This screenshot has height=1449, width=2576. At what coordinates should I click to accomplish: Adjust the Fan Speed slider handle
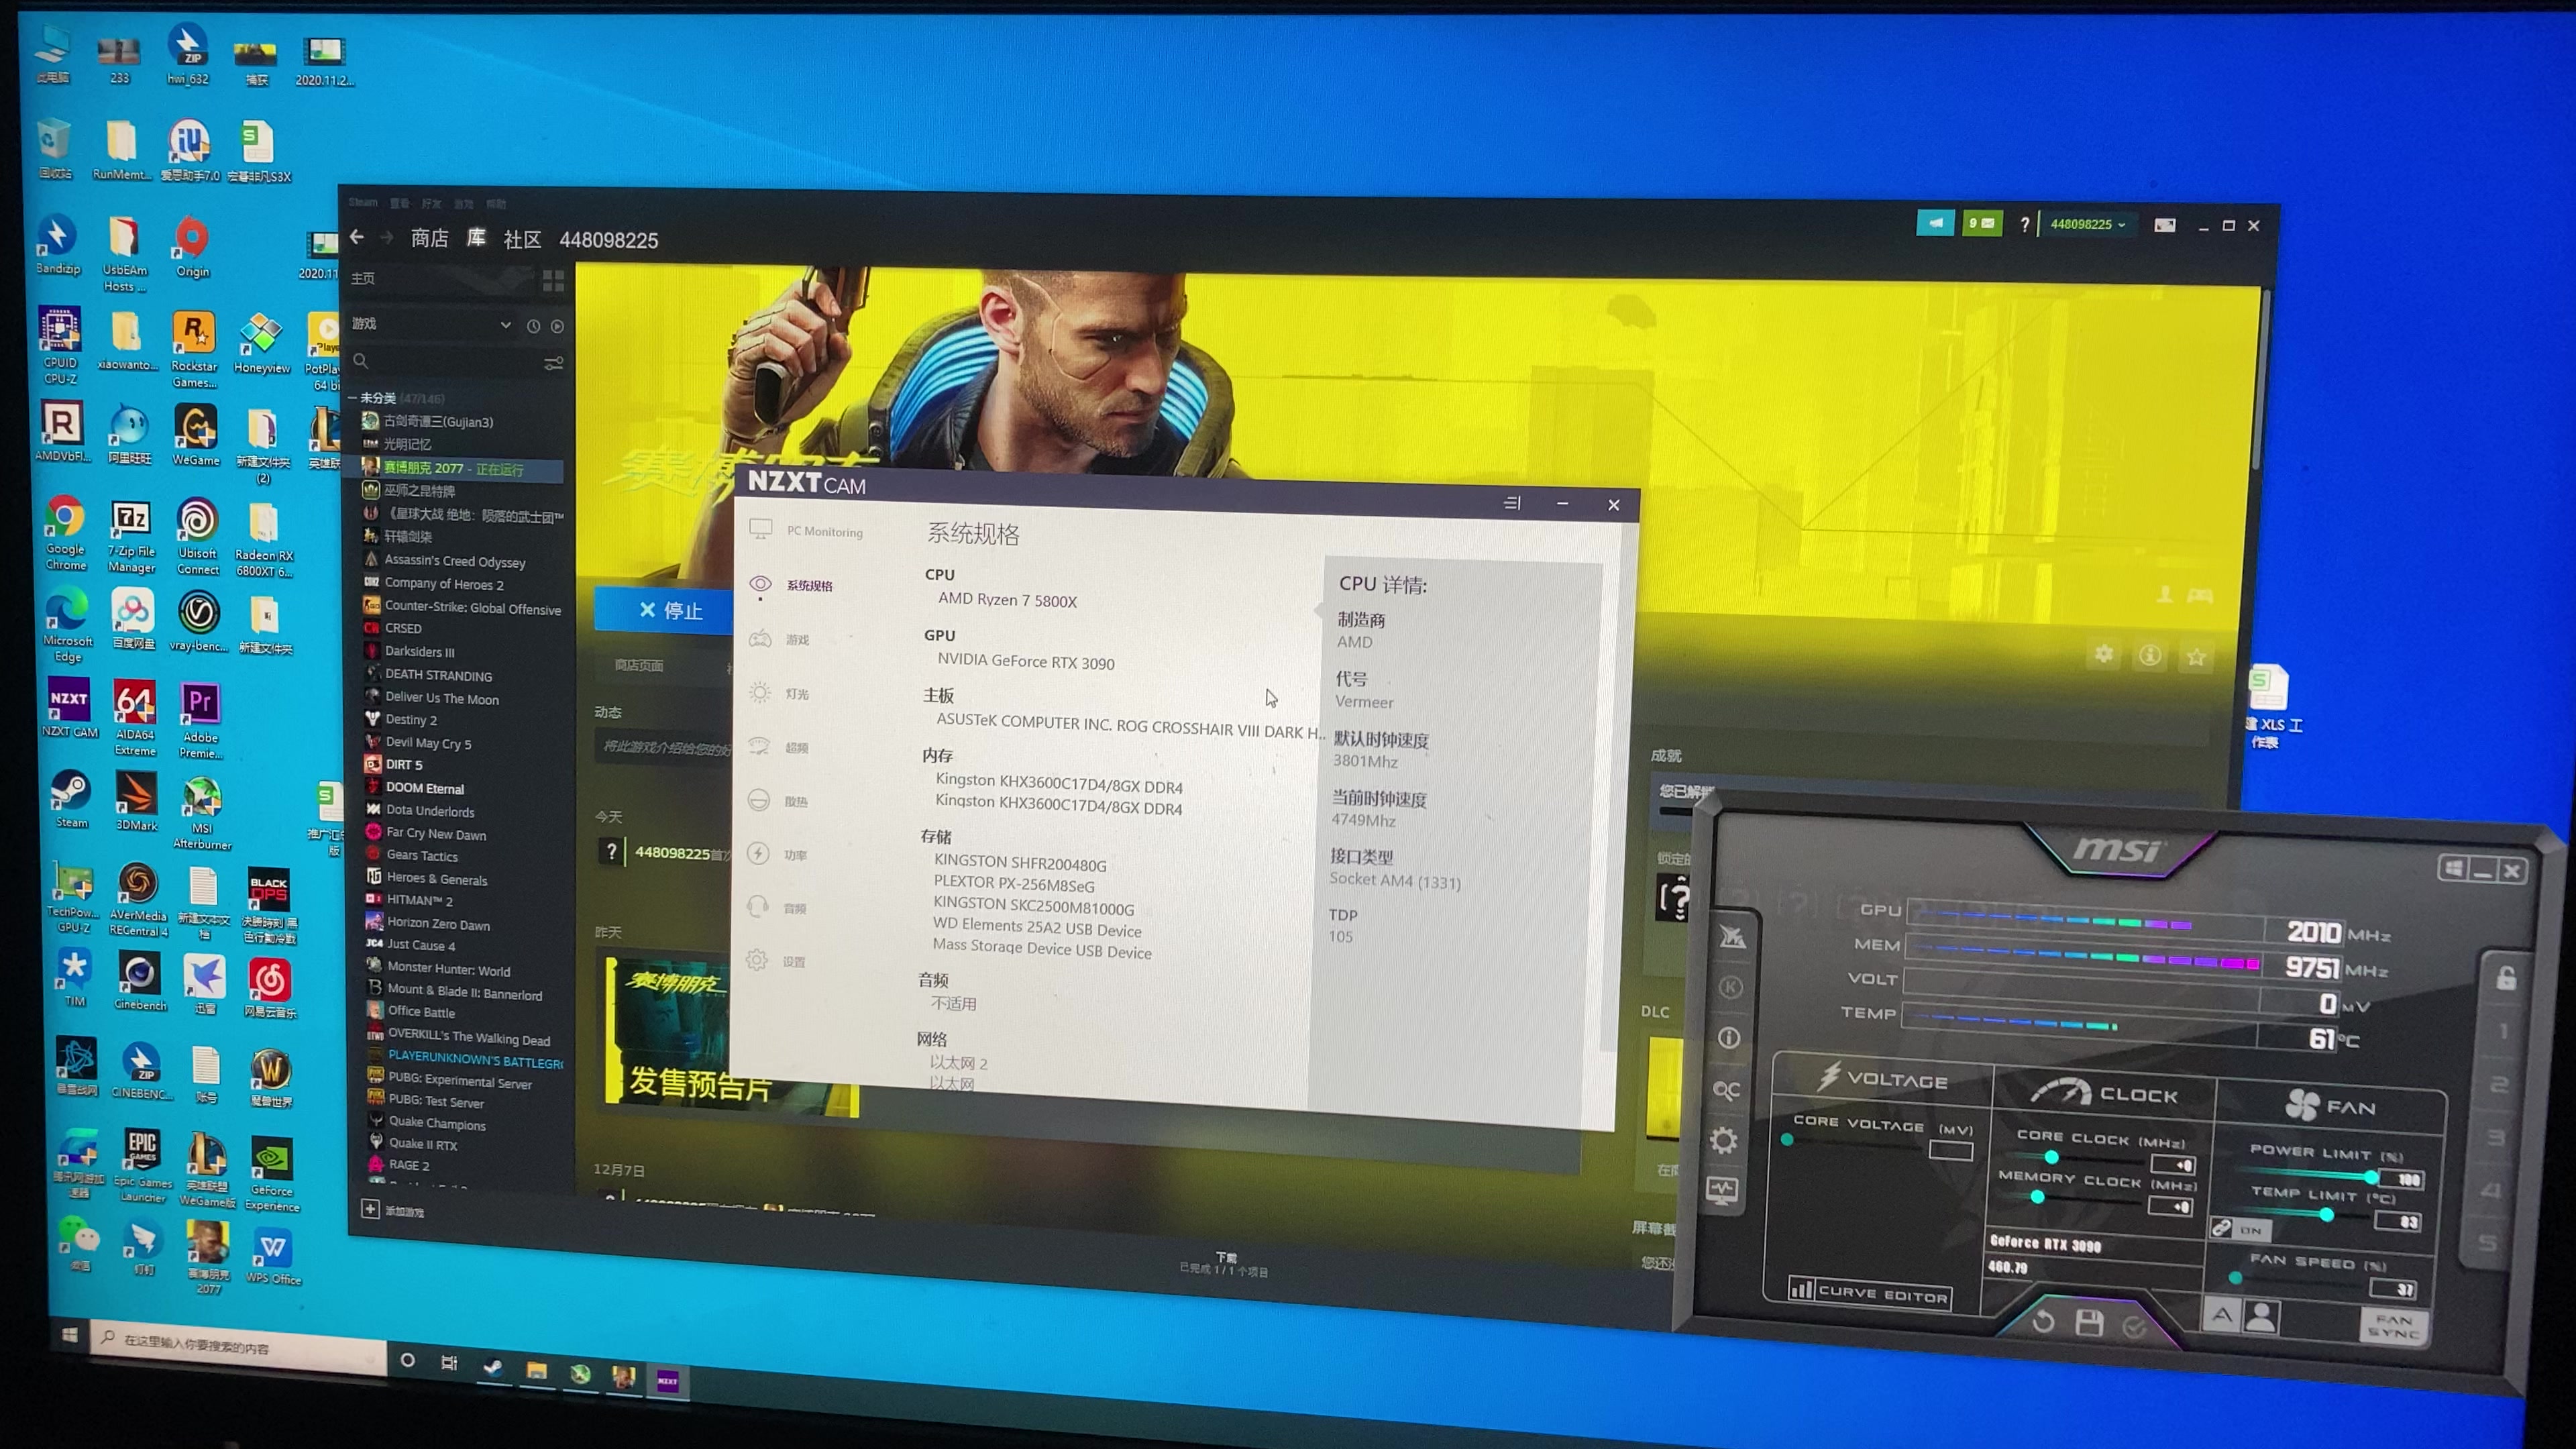(x=2235, y=1277)
